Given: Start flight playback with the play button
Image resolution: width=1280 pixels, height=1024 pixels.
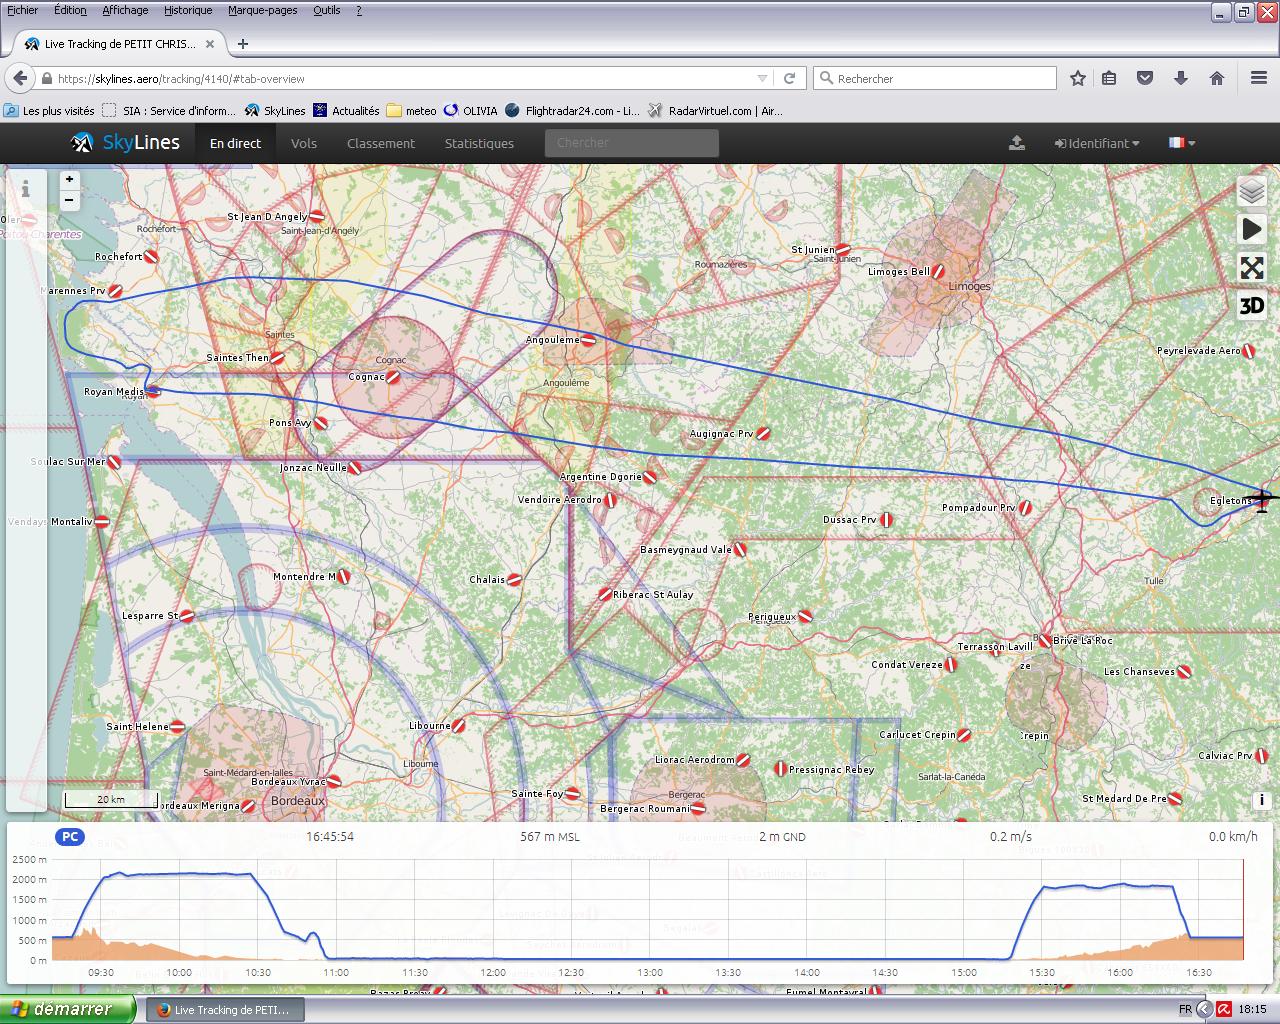Looking at the screenshot, I should click(1251, 229).
